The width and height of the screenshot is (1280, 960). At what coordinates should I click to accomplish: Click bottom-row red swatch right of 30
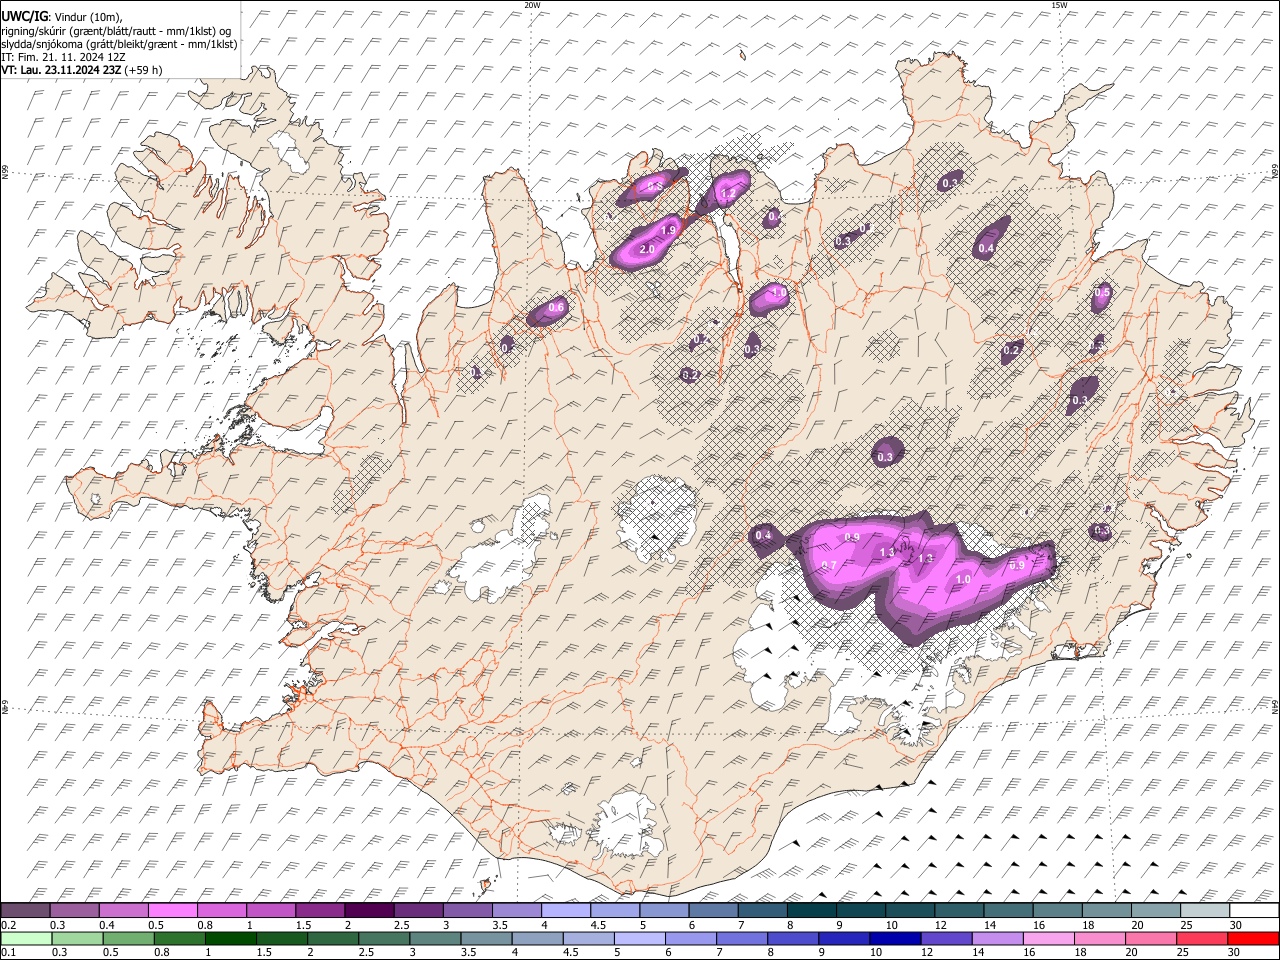pos(1254,938)
